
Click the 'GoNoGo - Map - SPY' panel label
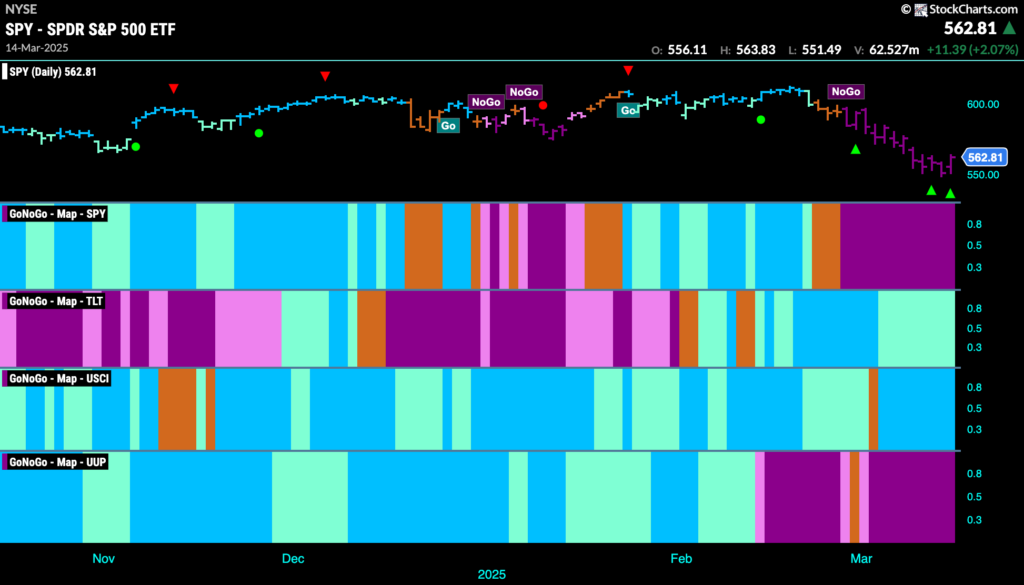point(57,213)
